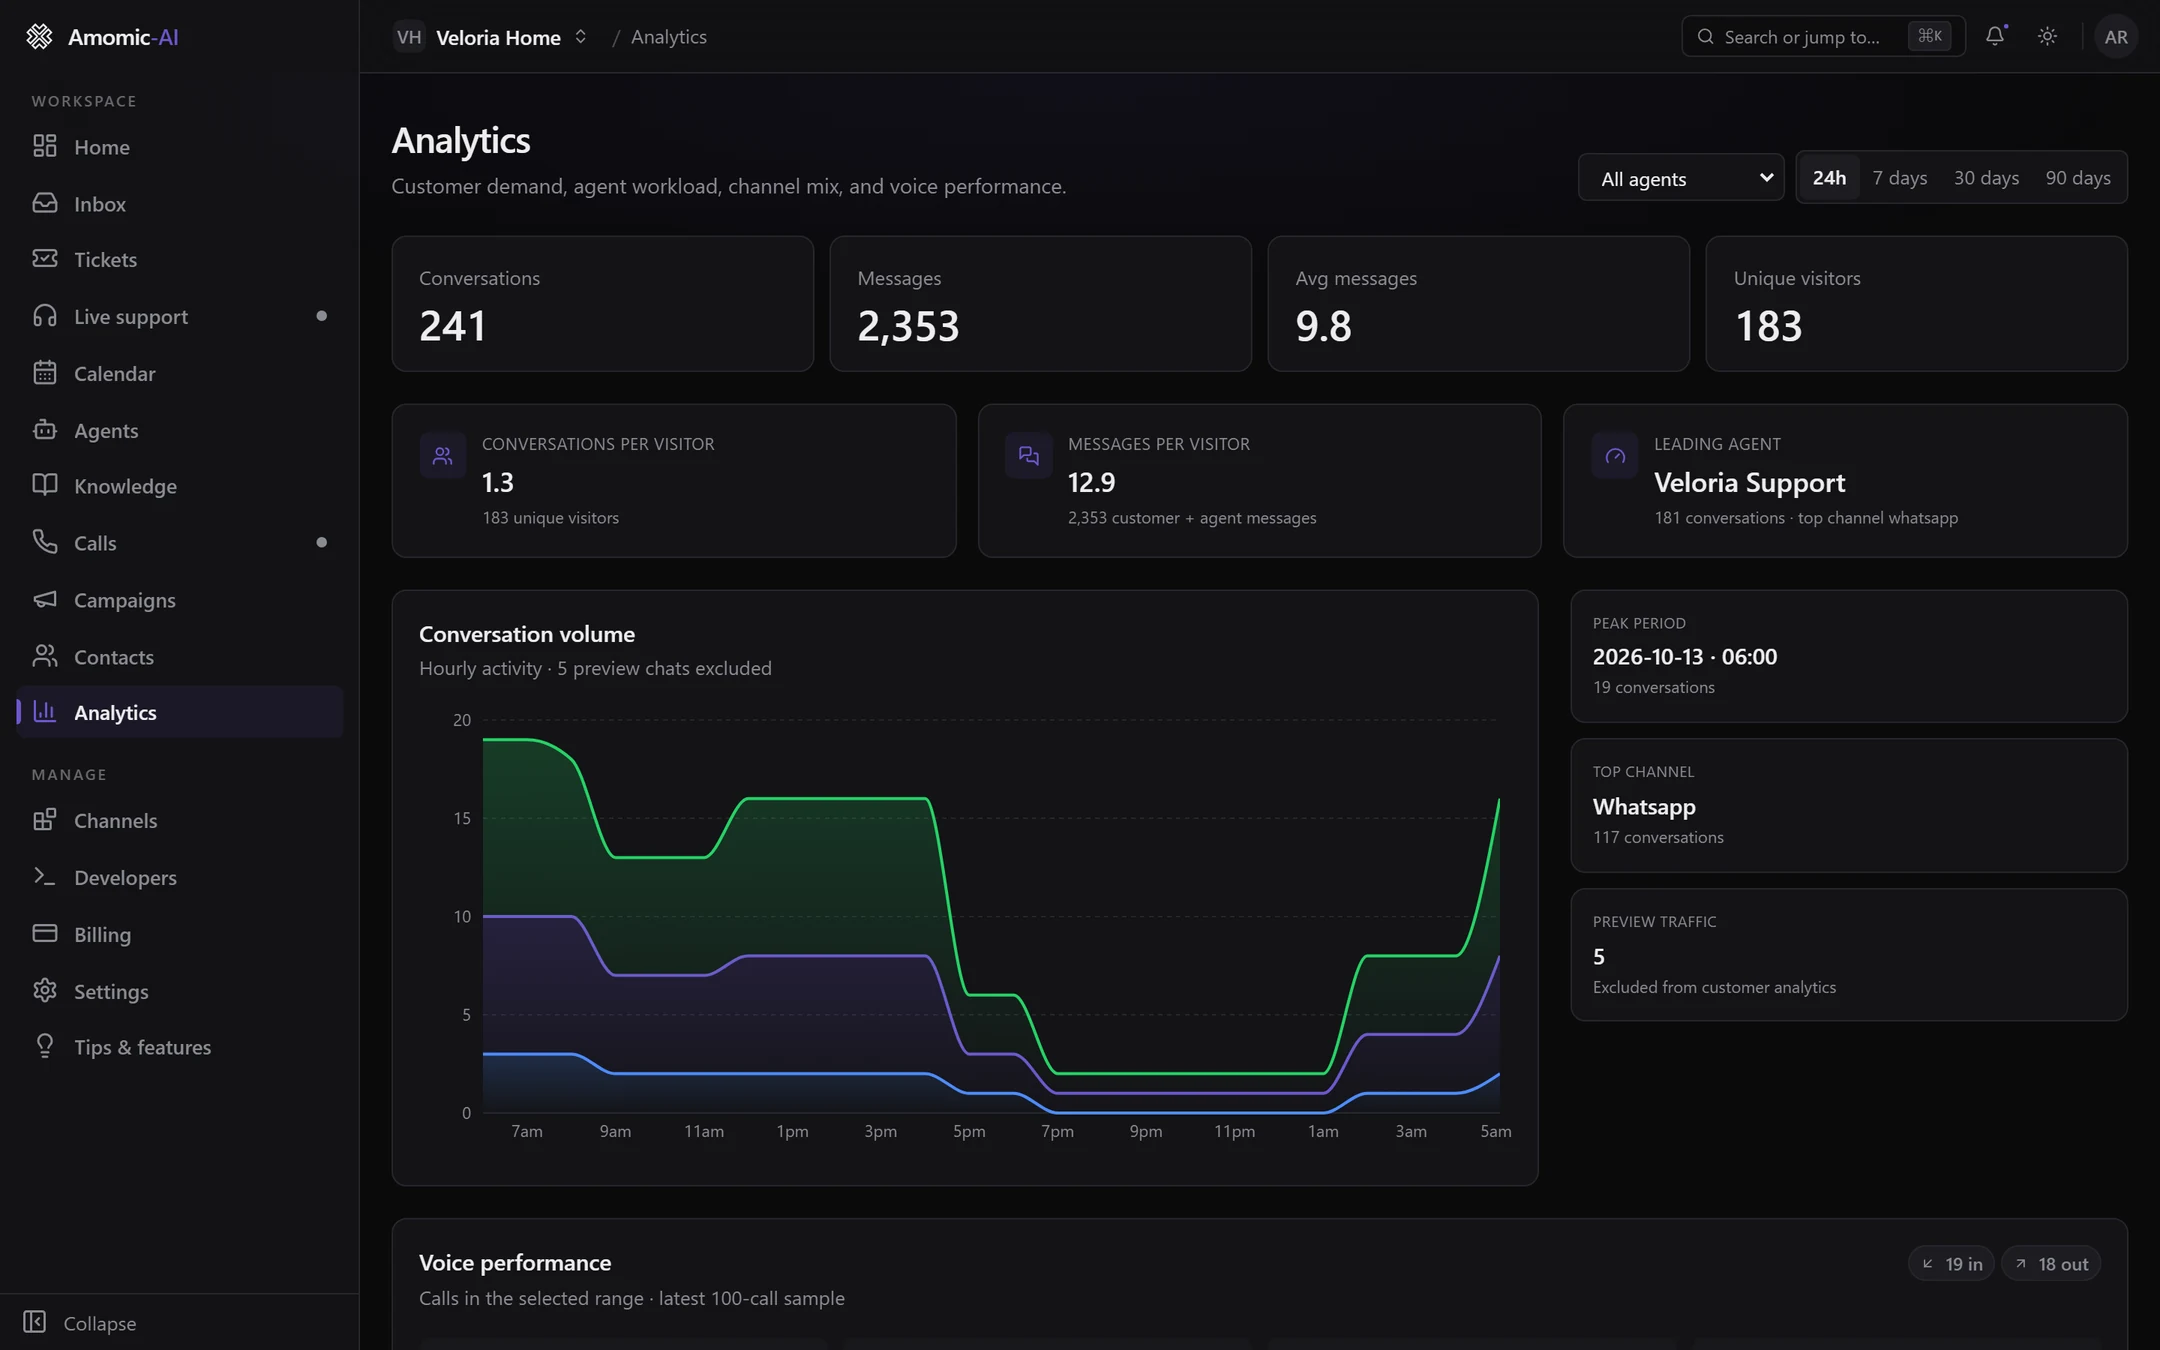Viewport: 2160px width, 1350px height.
Task: Open the AR user avatar menu
Action: tap(2116, 37)
